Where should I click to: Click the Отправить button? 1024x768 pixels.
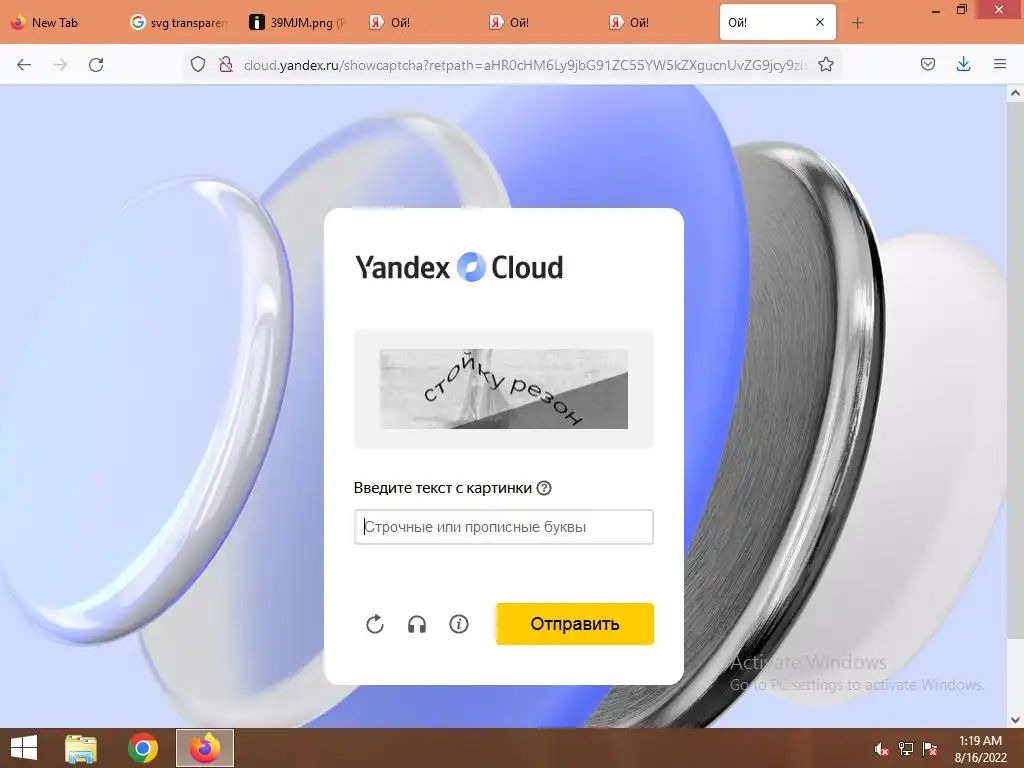pos(575,624)
